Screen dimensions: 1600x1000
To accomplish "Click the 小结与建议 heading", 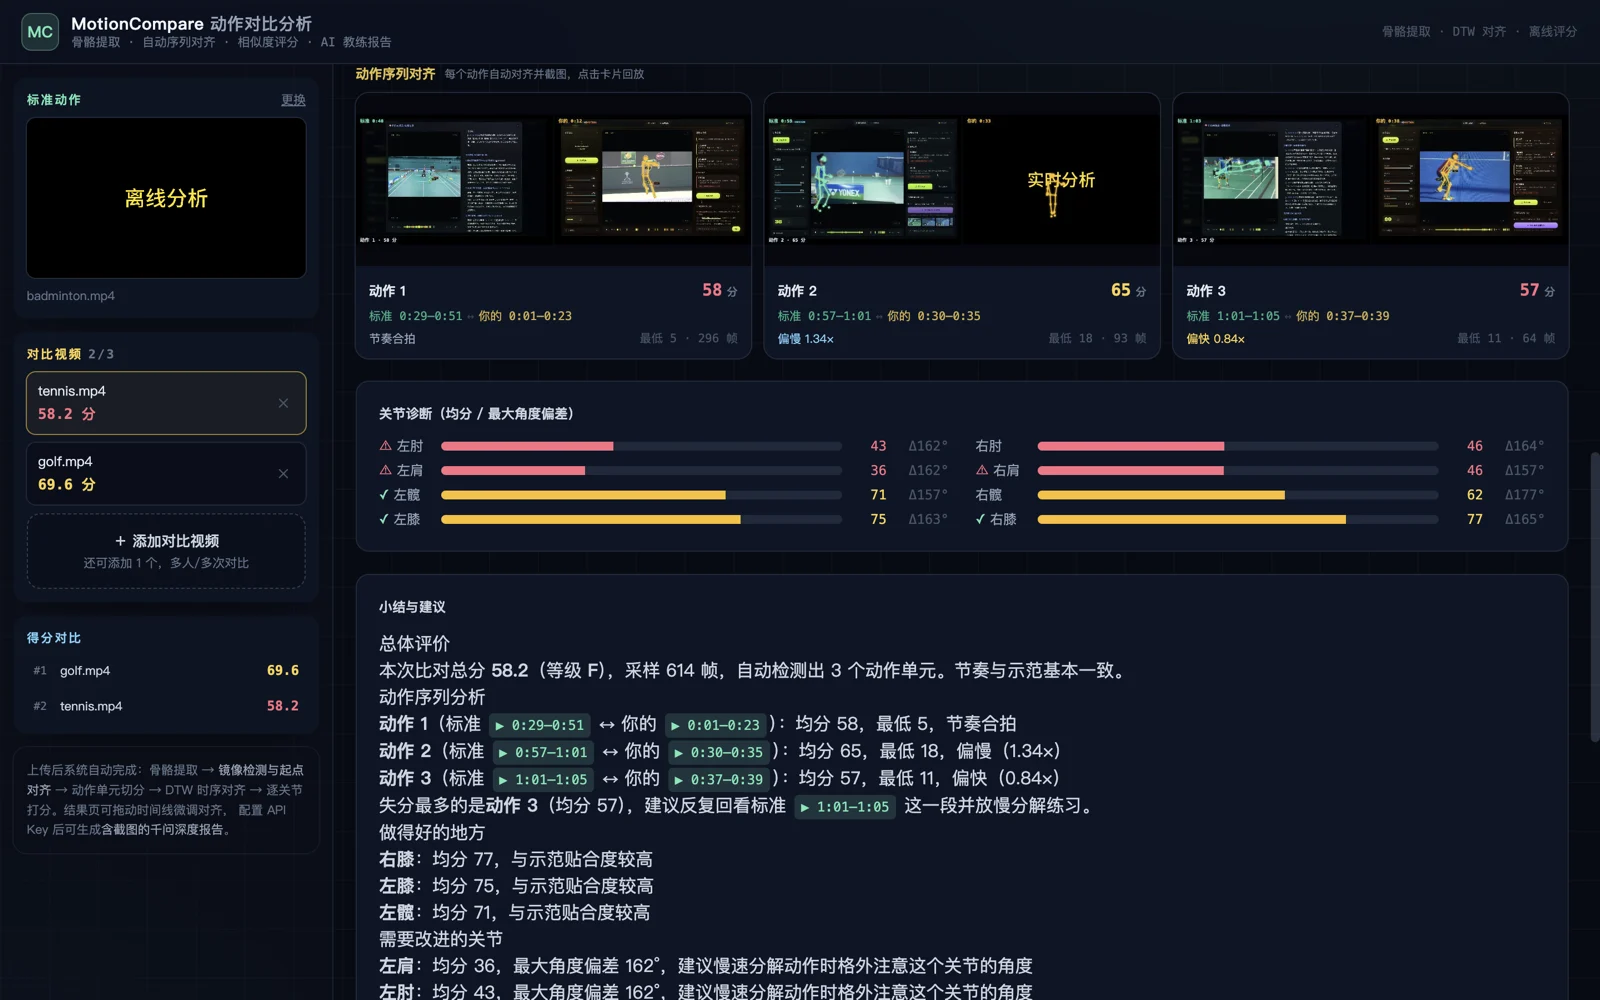I will pyautogui.click(x=412, y=607).
